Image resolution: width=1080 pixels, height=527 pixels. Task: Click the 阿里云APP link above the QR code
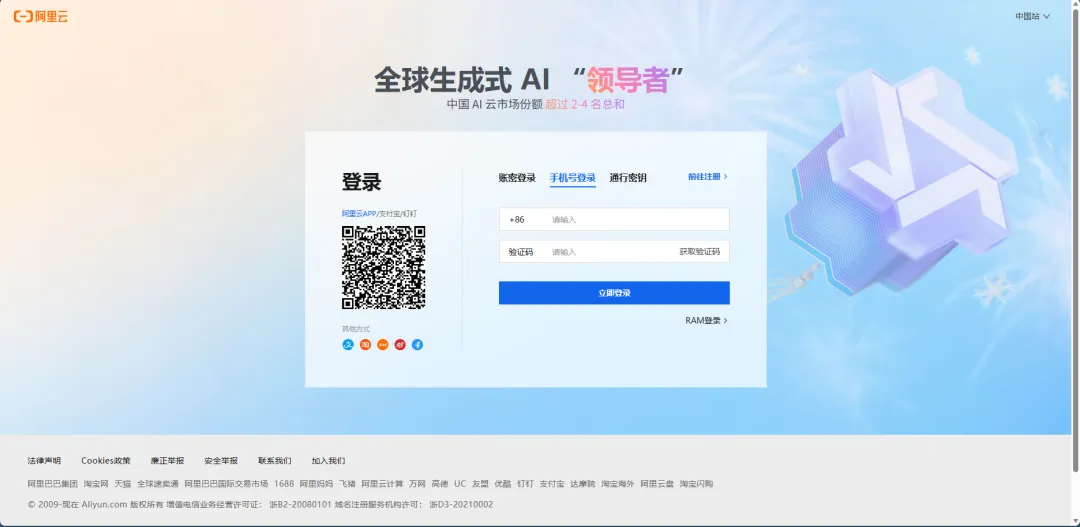click(x=359, y=214)
